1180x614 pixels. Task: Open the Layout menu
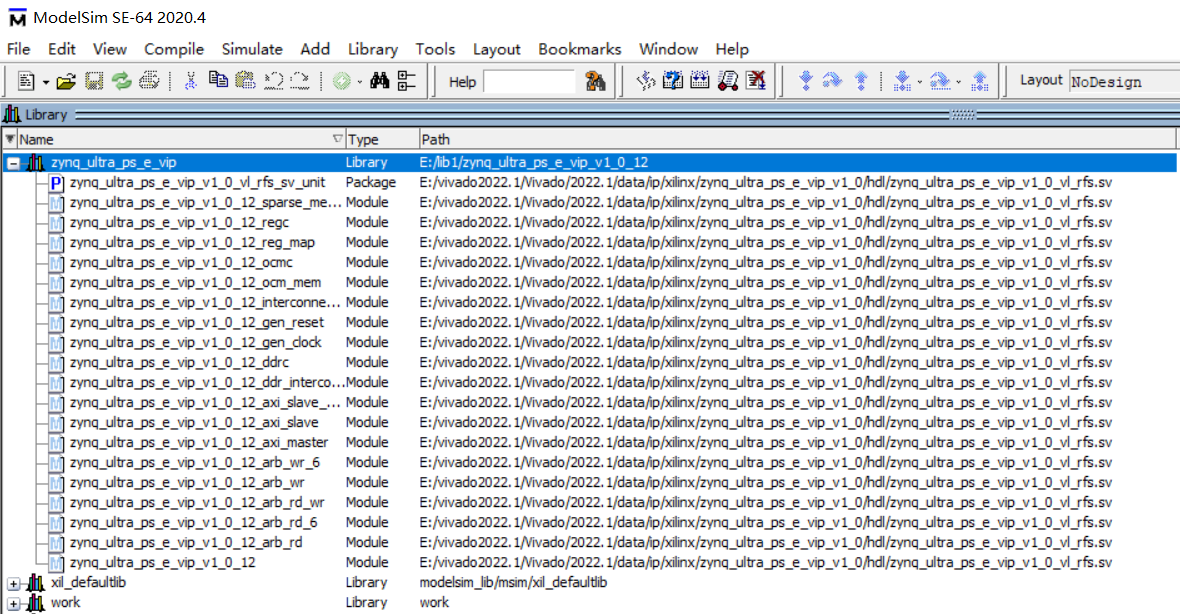(497, 49)
